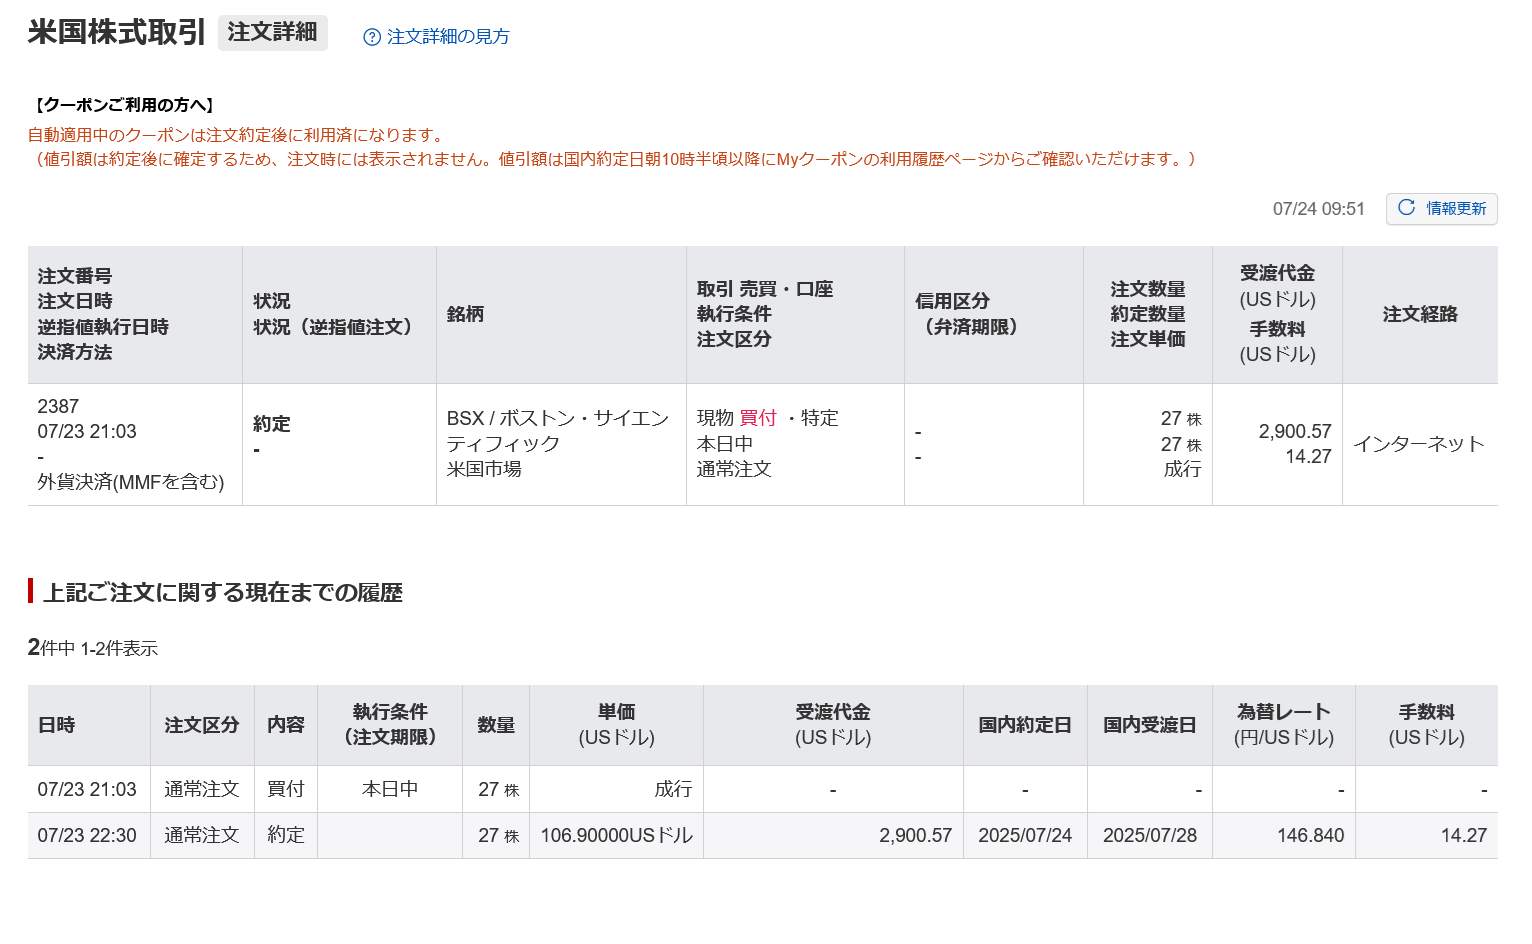Click order number 2387
1532x944 pixels.
58,406
